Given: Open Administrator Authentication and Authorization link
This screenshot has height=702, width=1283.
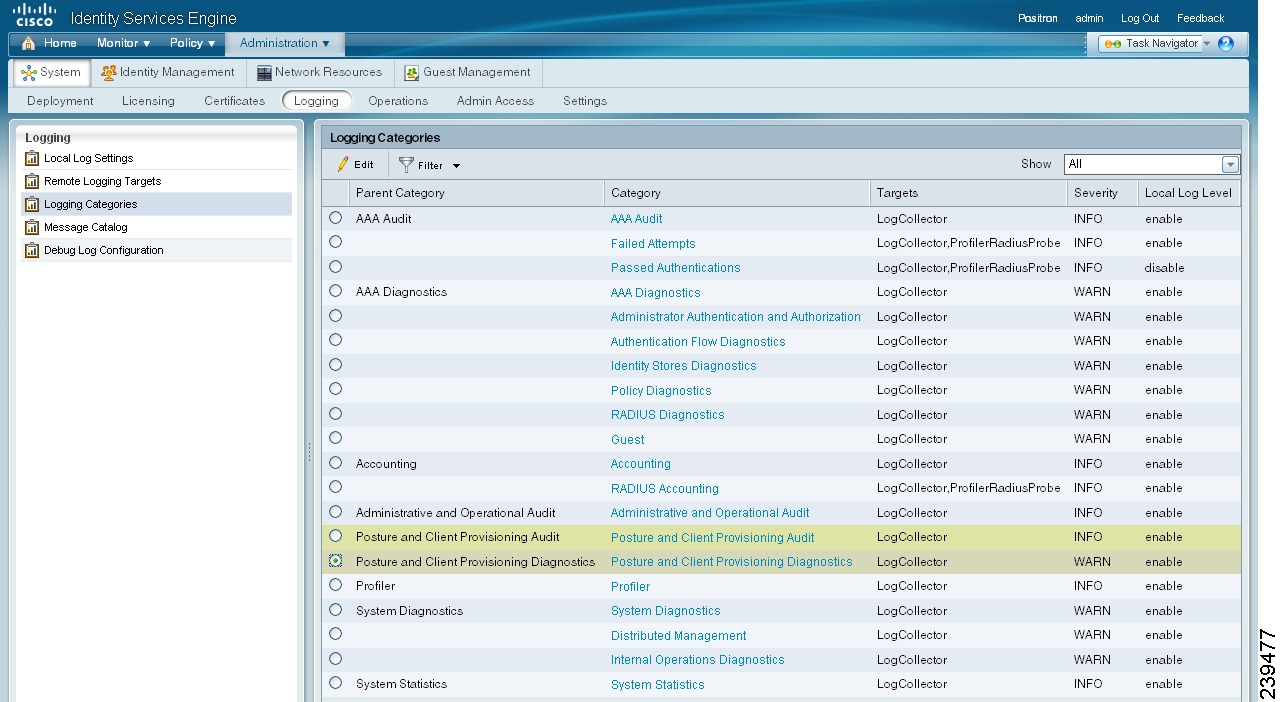Looking at the screenshot, I should pos(736,317).
